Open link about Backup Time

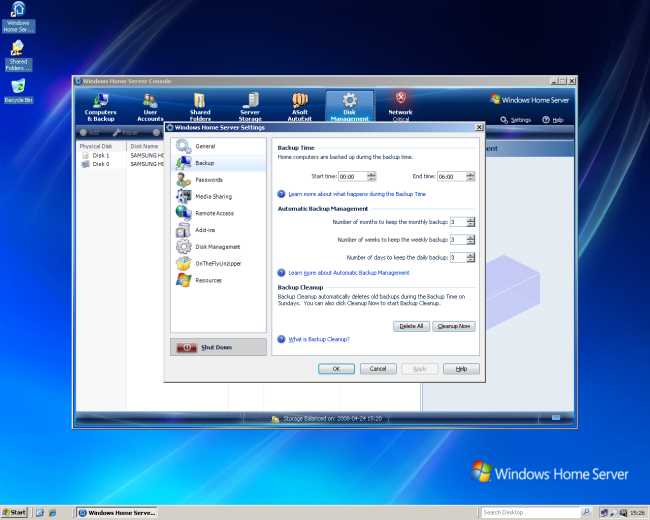(357, 194)
